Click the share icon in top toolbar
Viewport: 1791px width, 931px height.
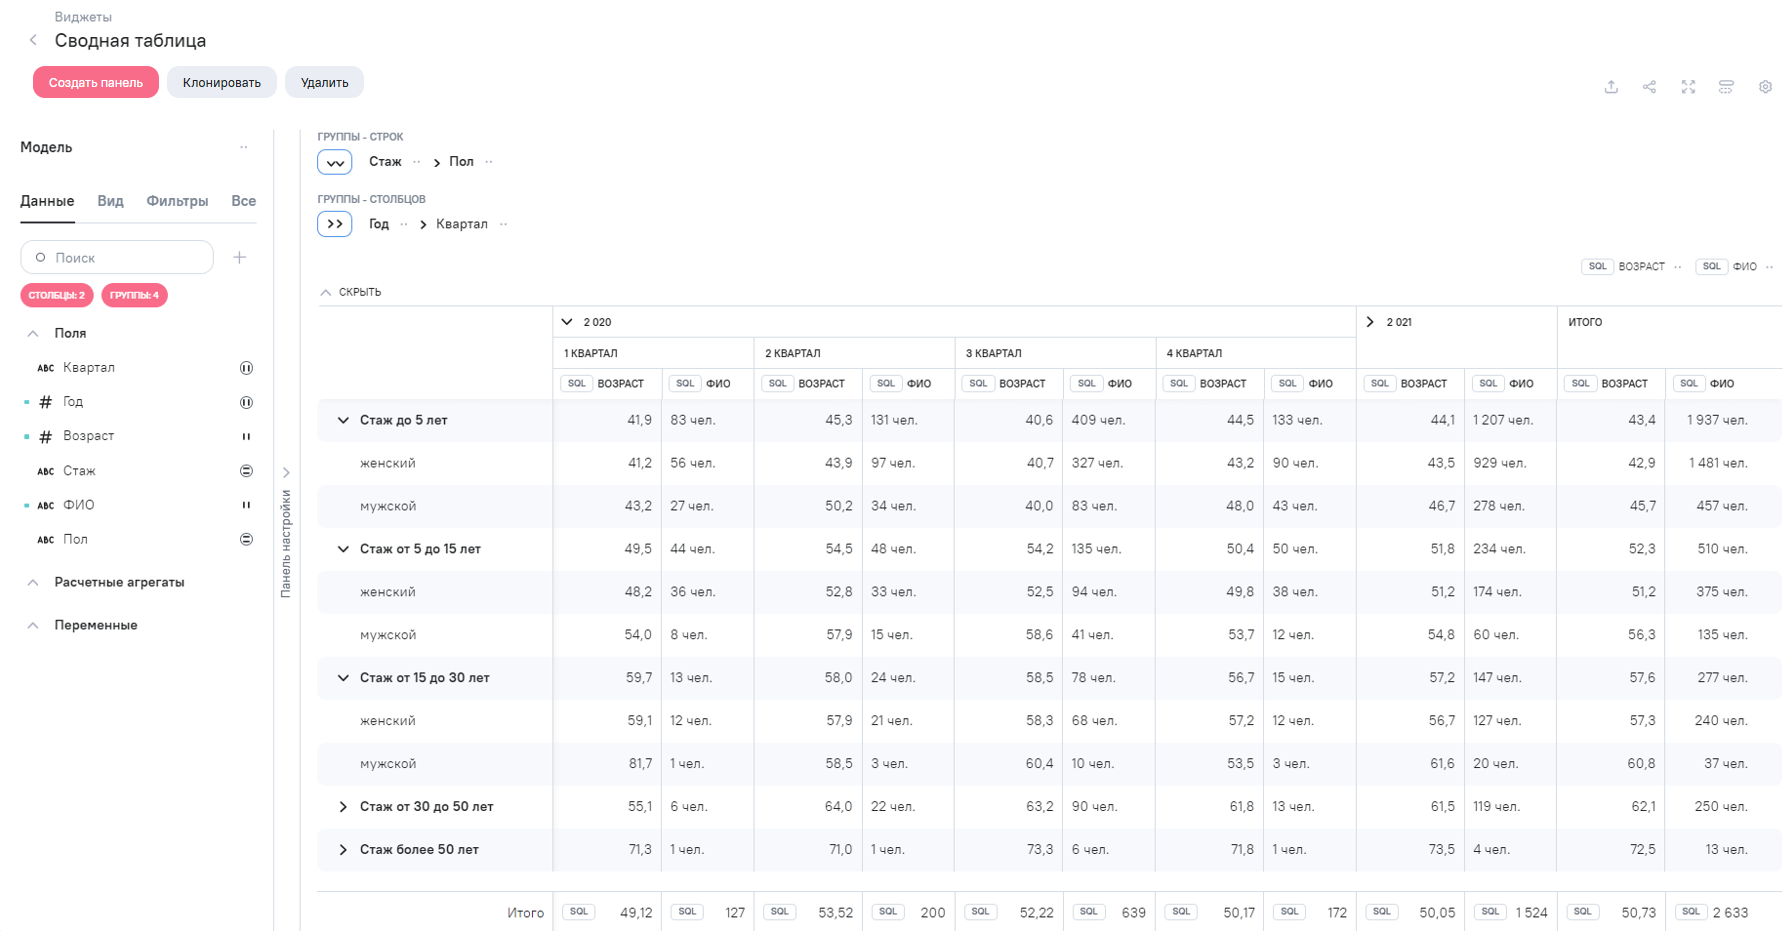1649,87
